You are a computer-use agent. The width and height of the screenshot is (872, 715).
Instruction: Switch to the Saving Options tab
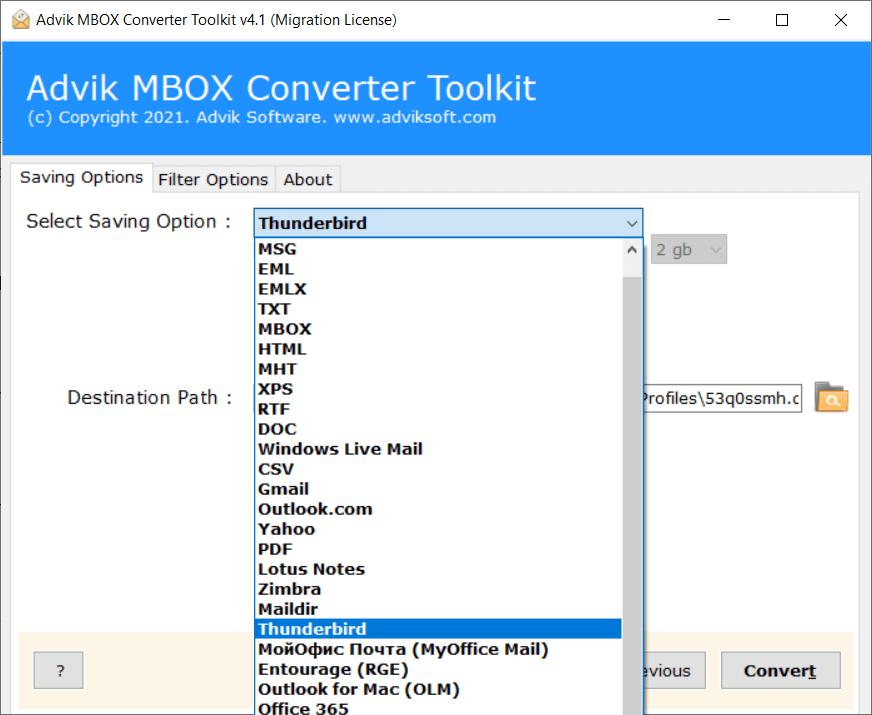click(81, 177)
